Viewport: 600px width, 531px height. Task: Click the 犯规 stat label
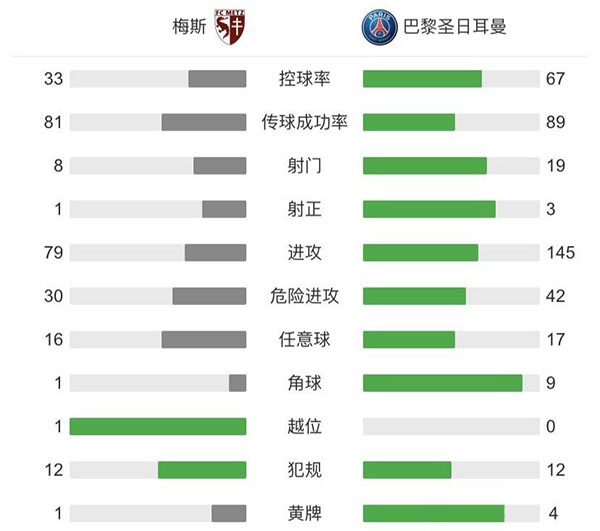tap(304, 470)
